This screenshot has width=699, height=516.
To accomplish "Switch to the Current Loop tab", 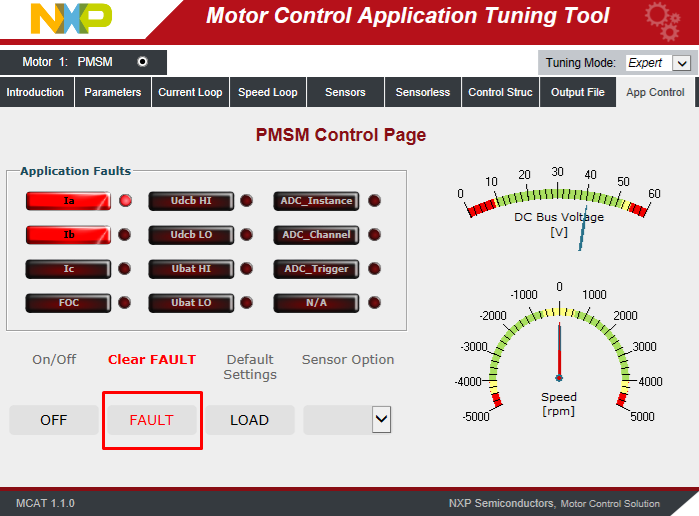I will [x=190, y=92].
